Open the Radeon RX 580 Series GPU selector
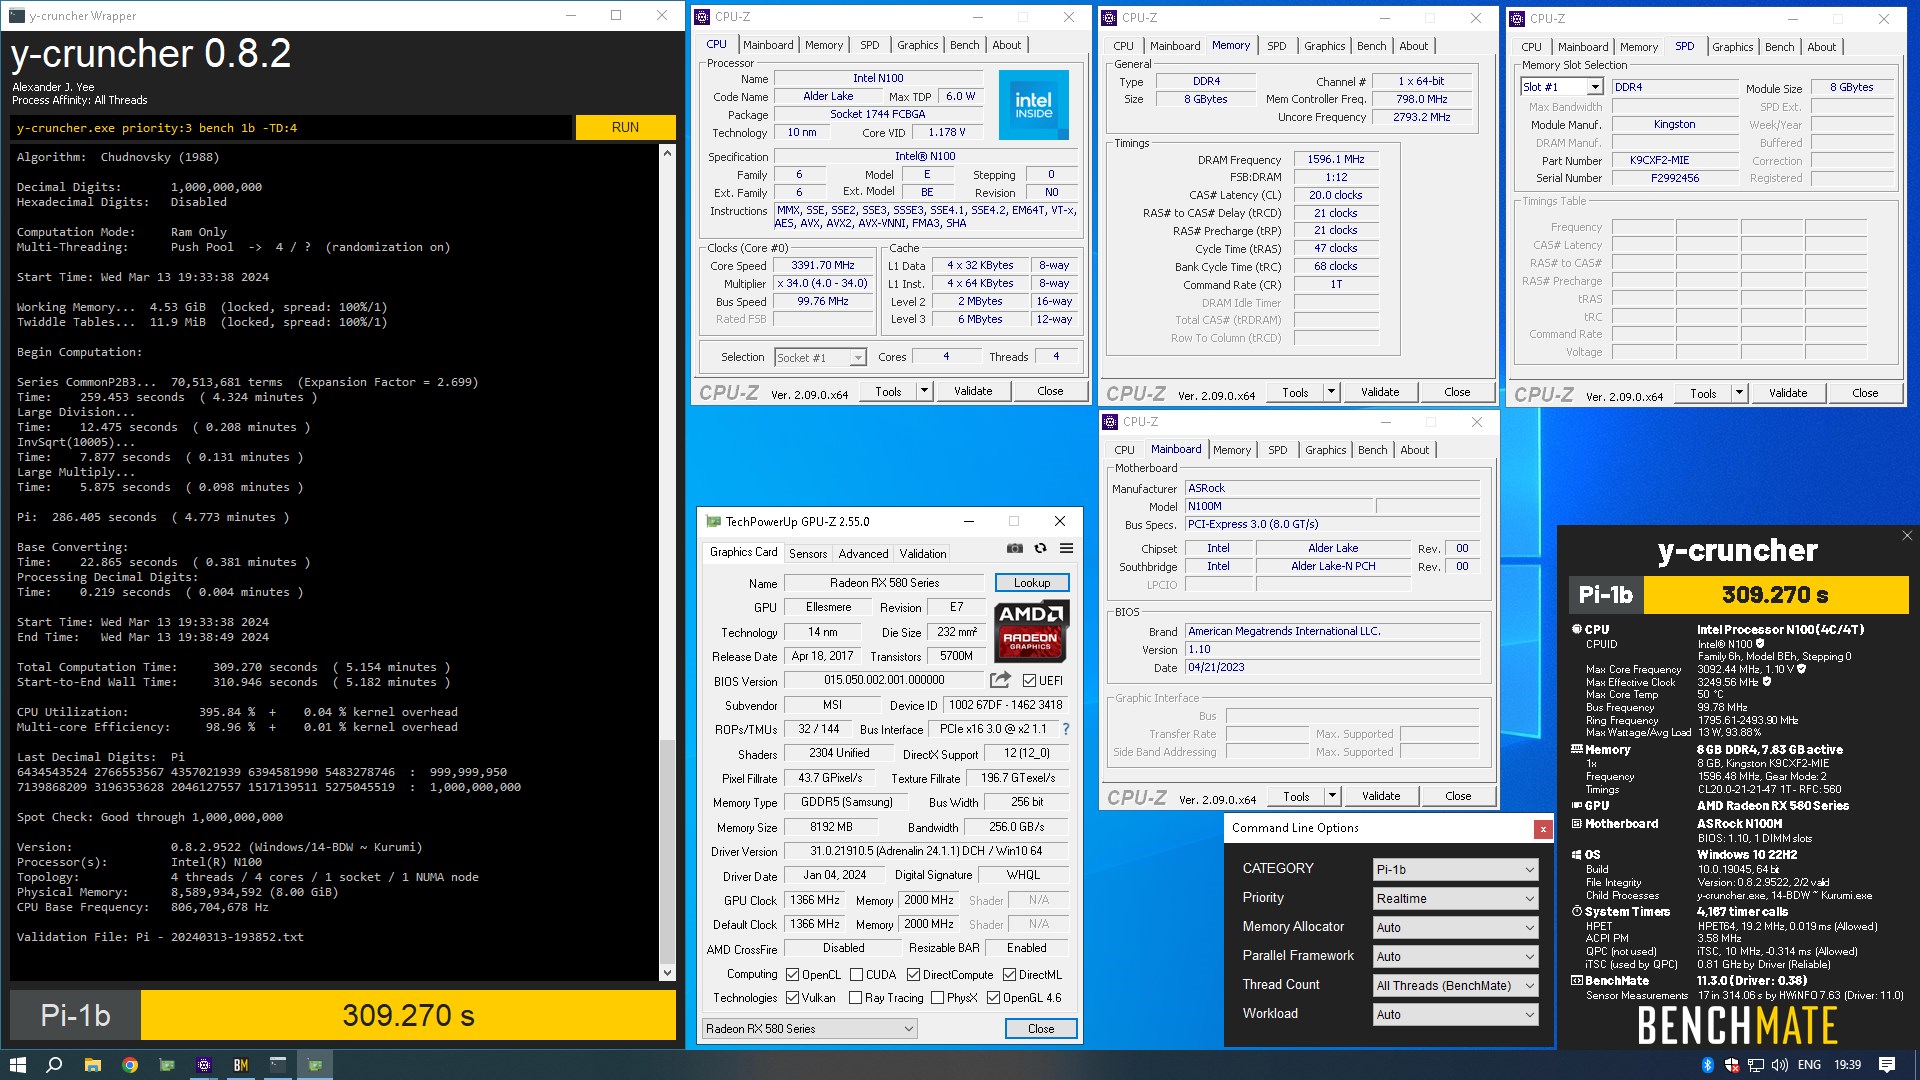 [x=810, y=1029]
